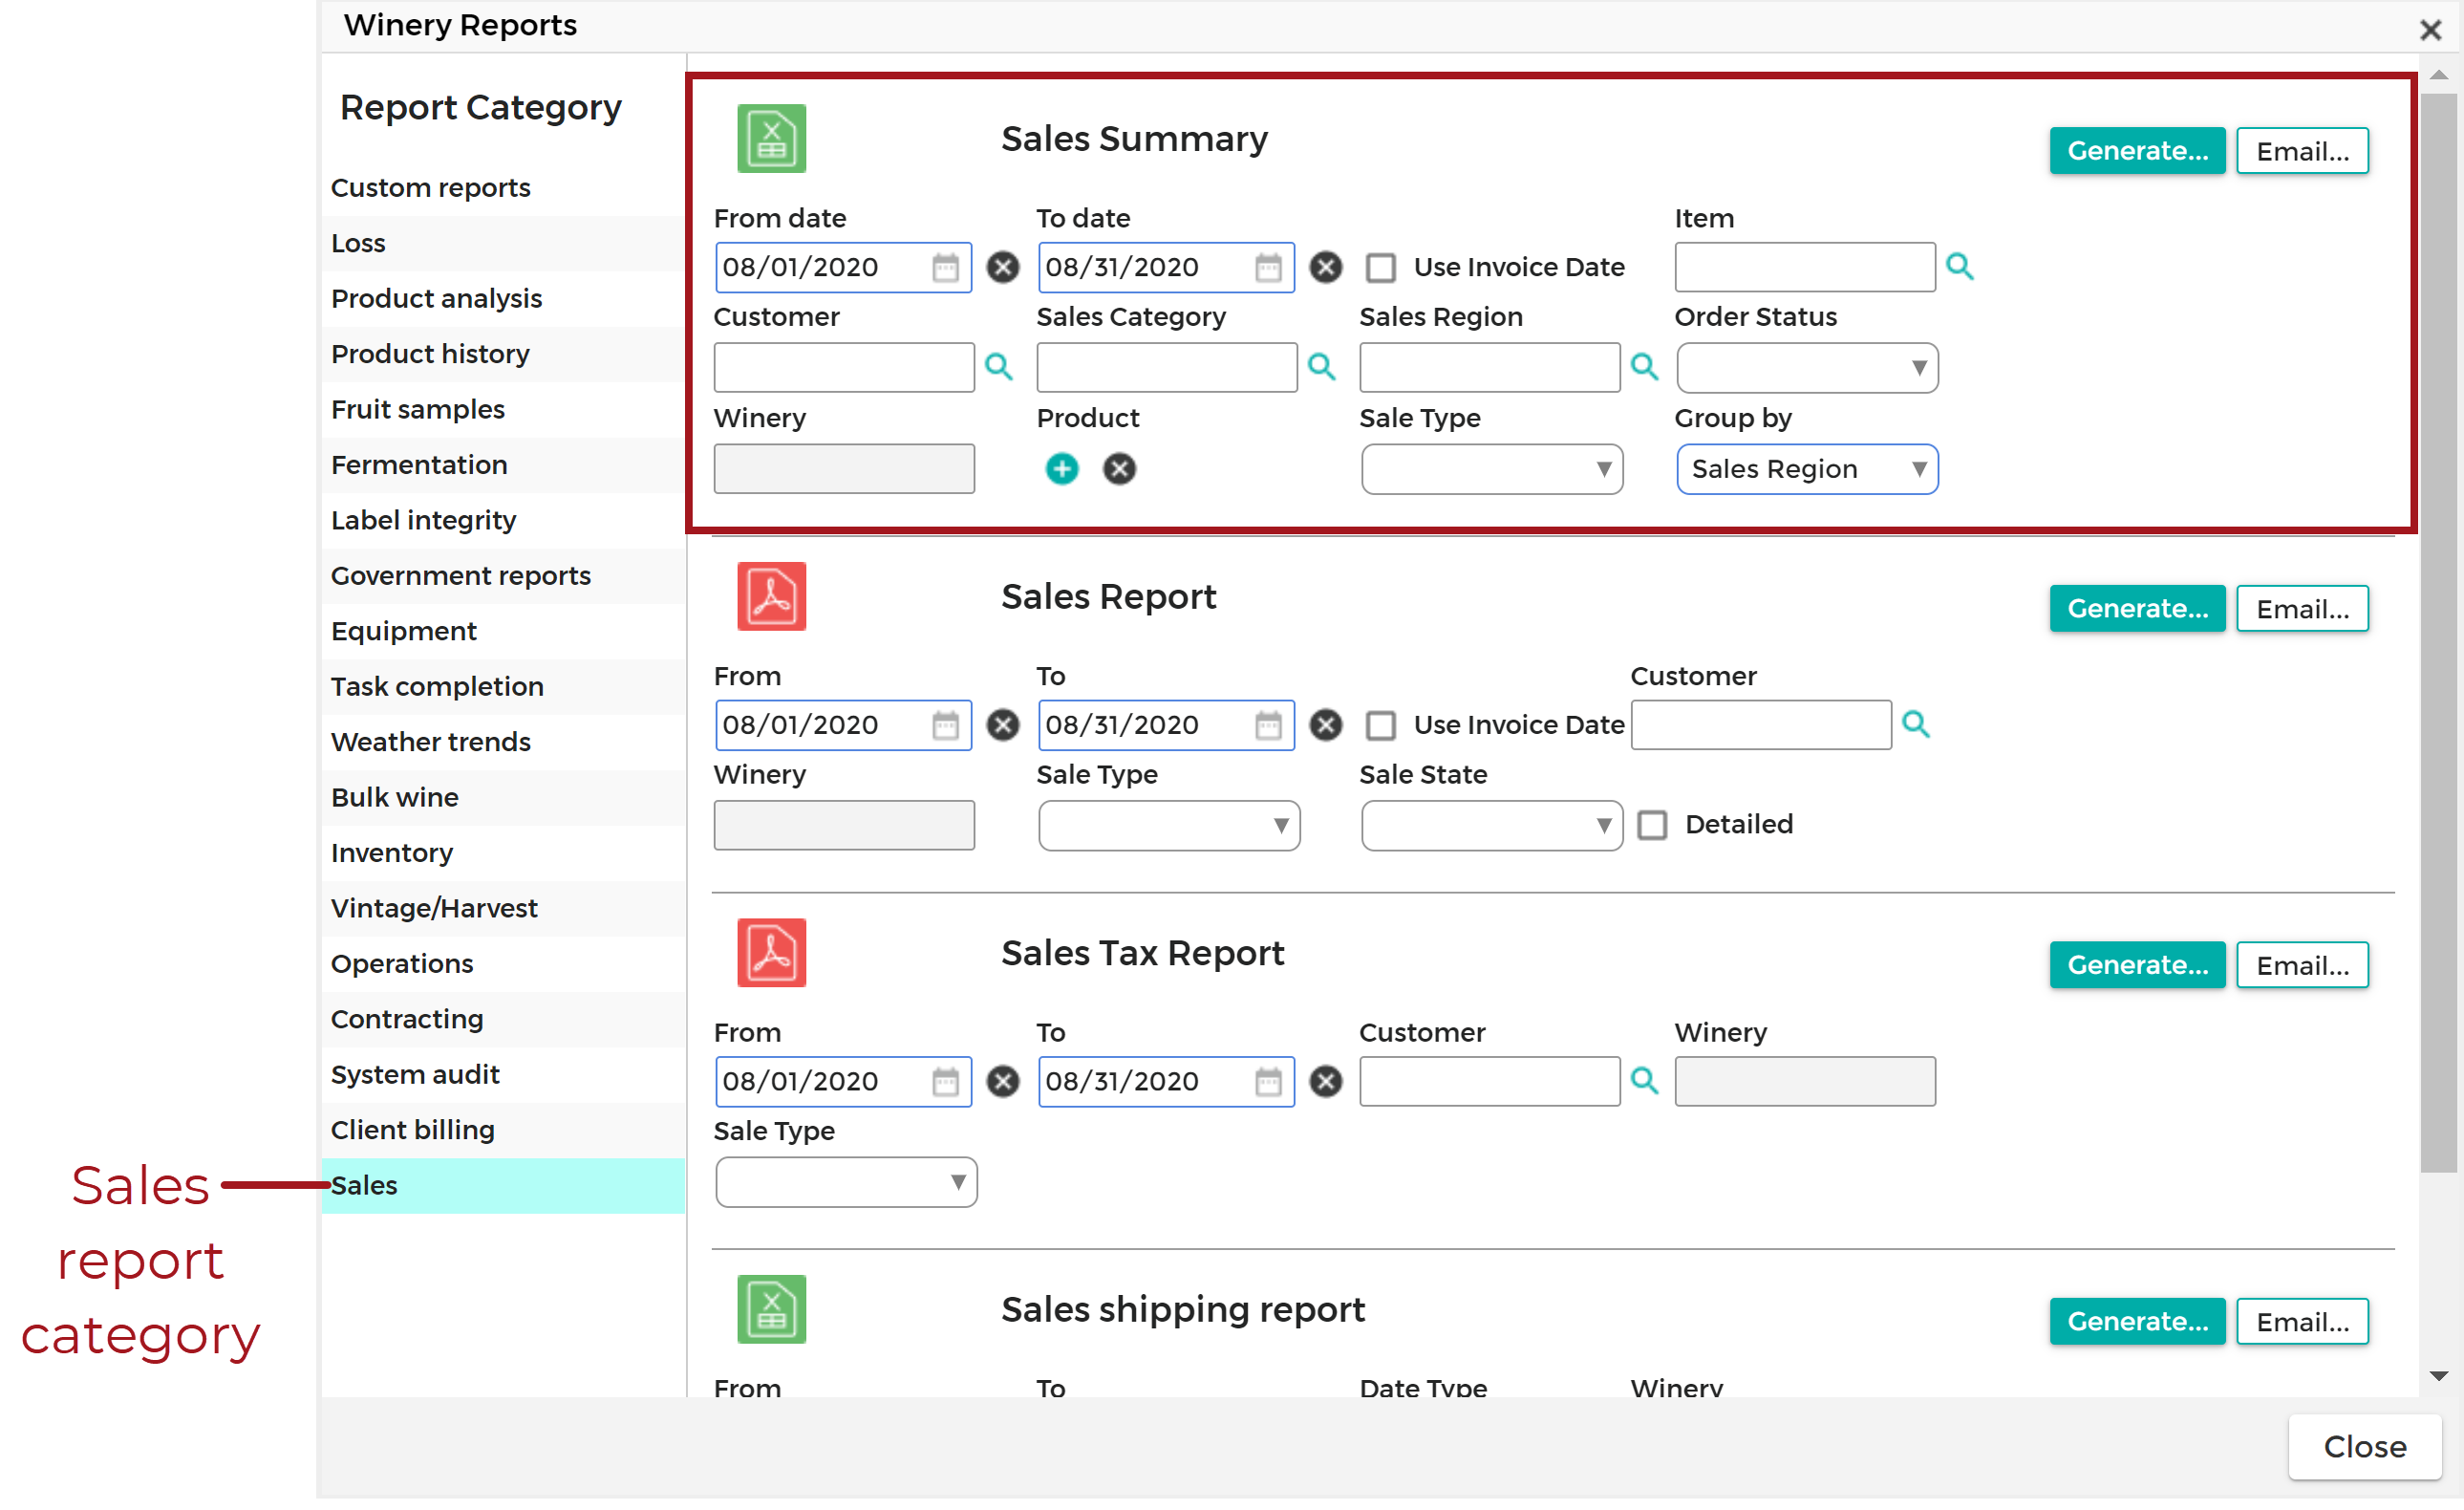Search Customer in Sales Summary
This screenshot has width=2464, height=1510.
[998, 367]
